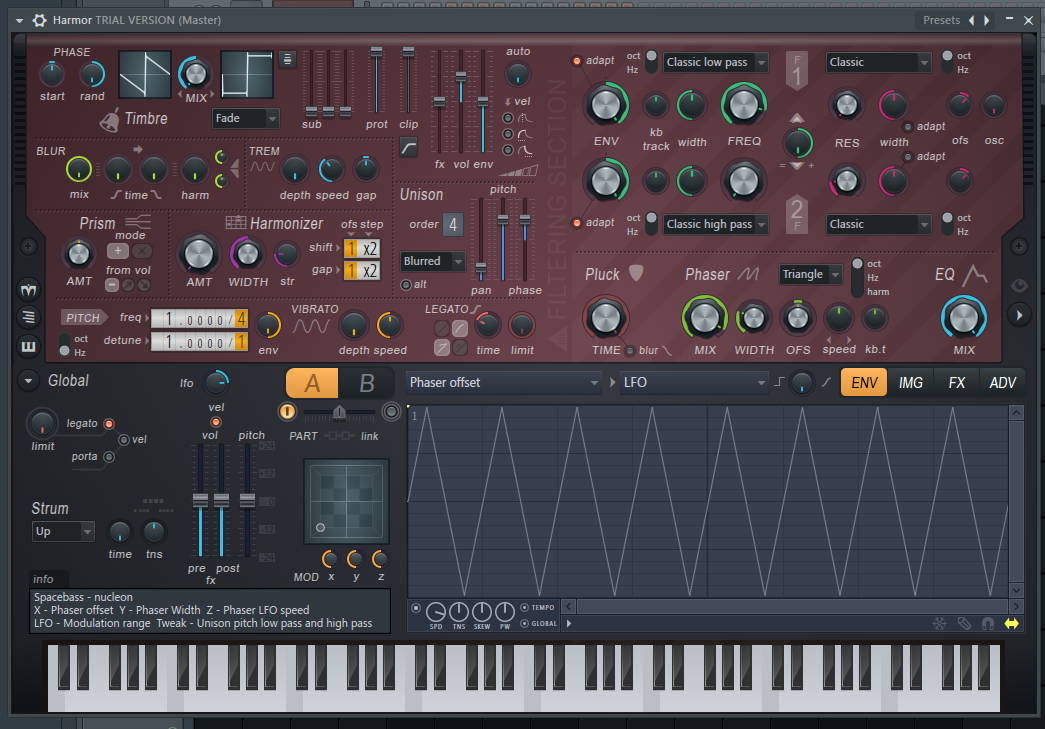This screenshot has height=729, width=1045.
Task: Enable the legato LED in Global
Action: pyautogui.click(x=109, y=424)
